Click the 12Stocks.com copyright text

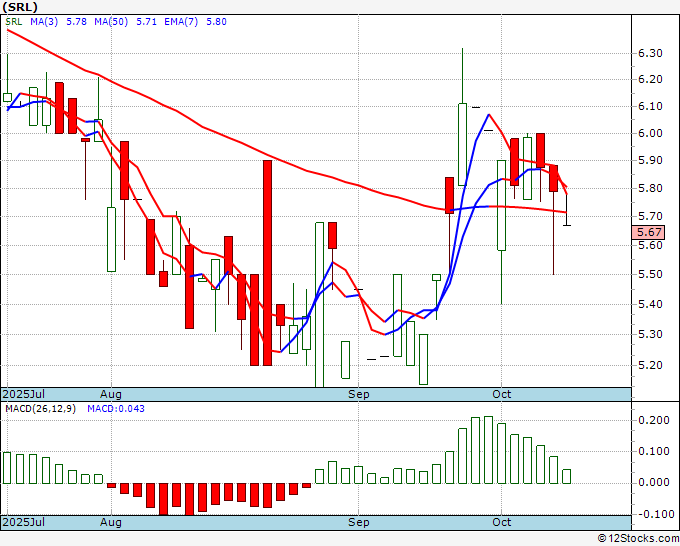click(638, 539)
